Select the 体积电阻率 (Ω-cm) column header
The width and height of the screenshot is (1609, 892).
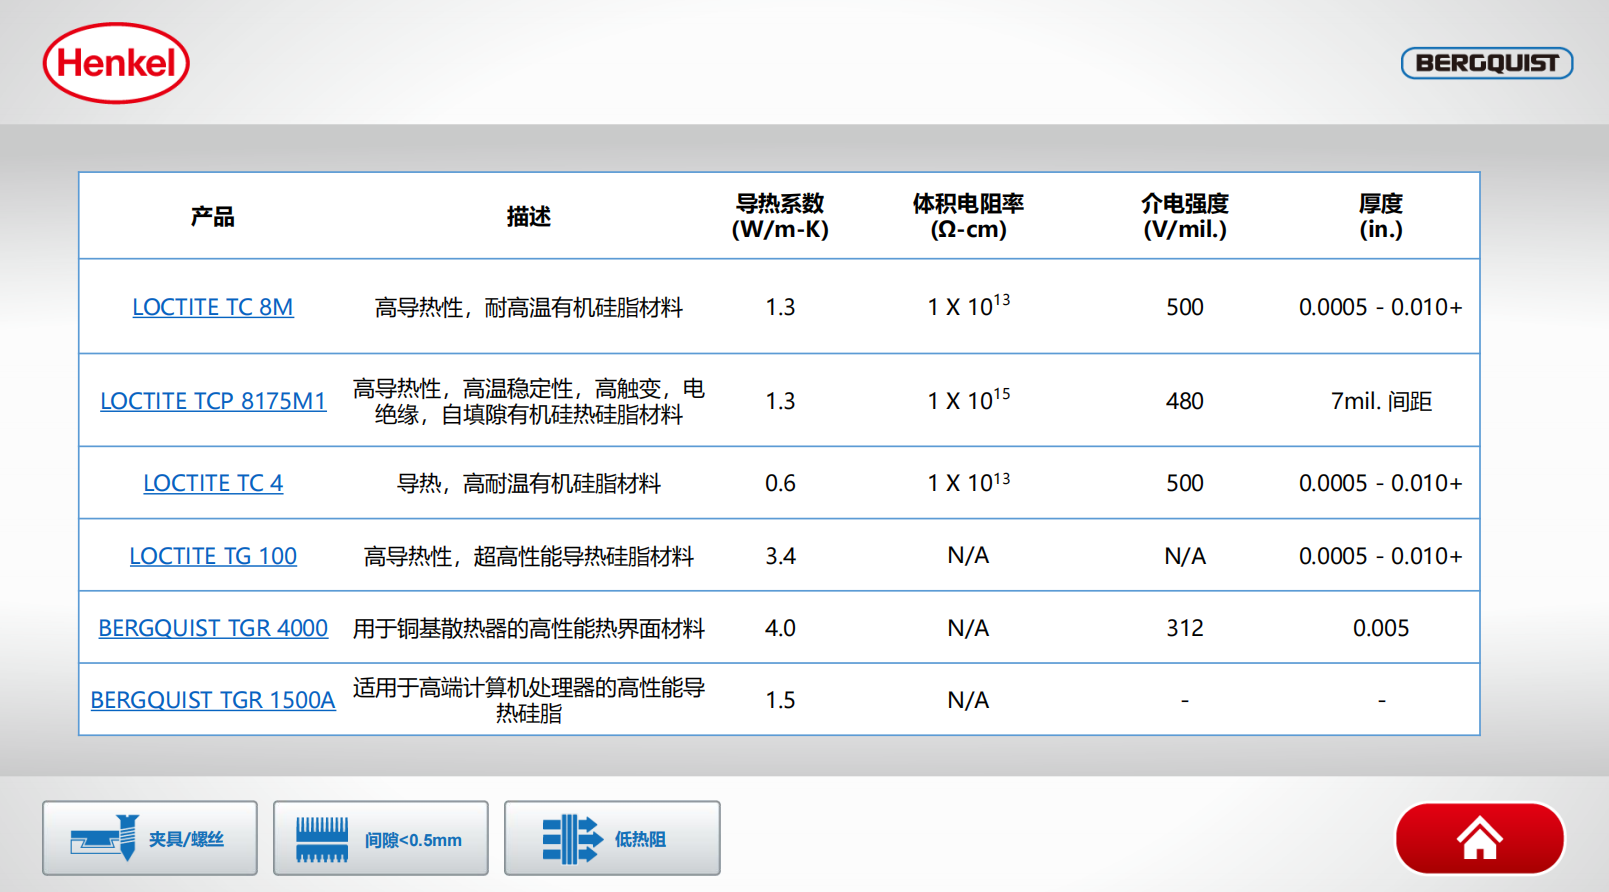[x=968, y=217]
